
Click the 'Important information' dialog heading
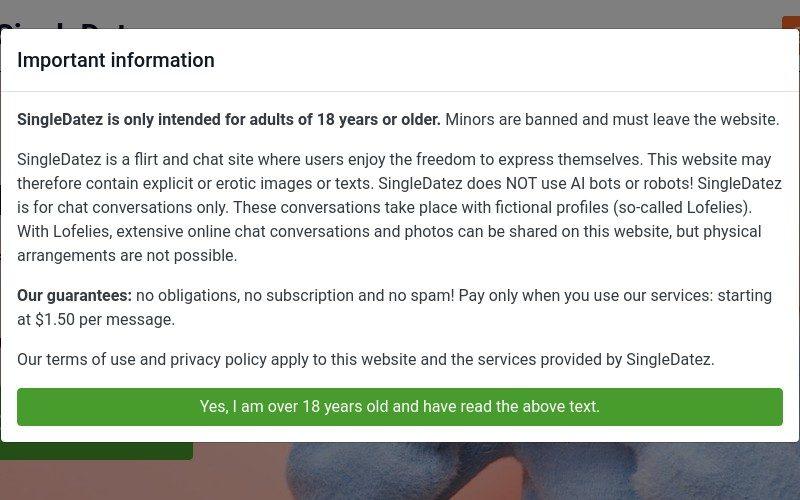pos(116,60)
